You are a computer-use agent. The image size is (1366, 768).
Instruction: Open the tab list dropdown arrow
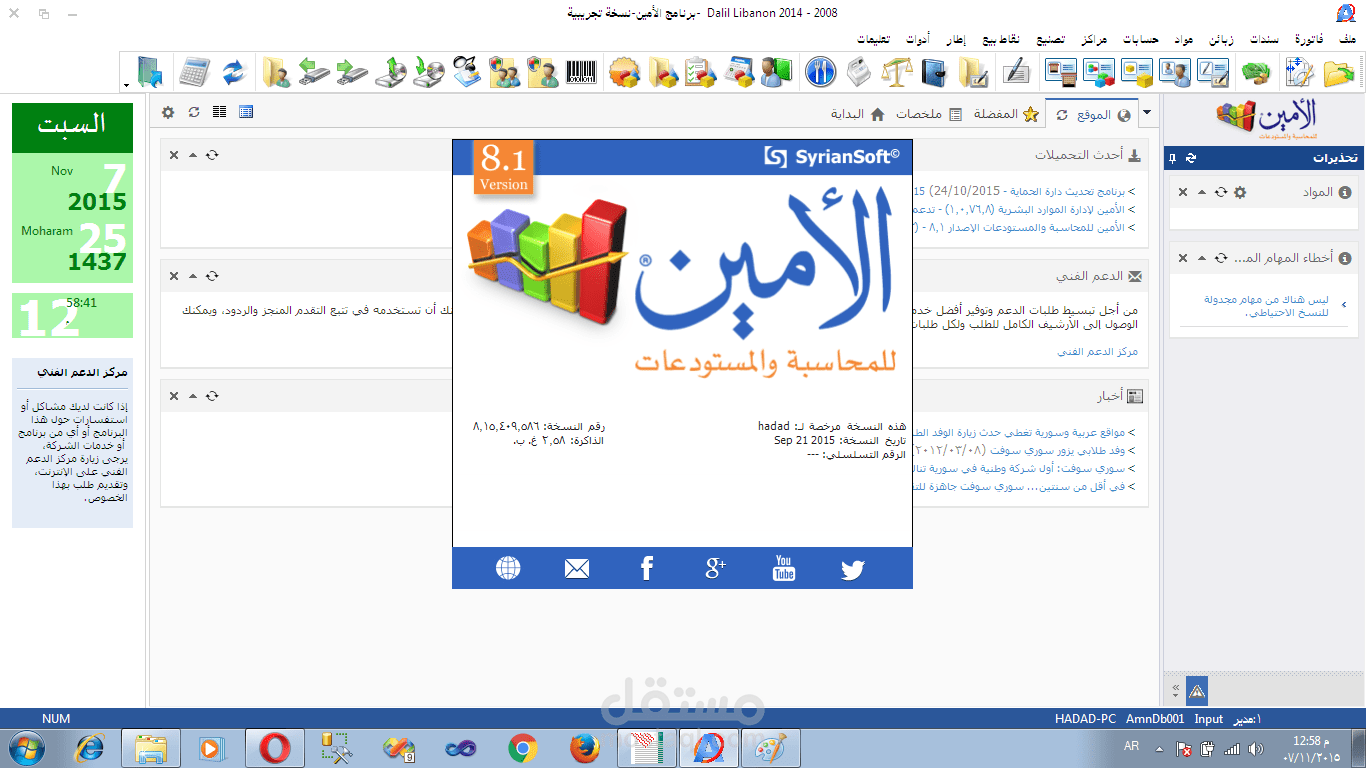(1147, 113)
